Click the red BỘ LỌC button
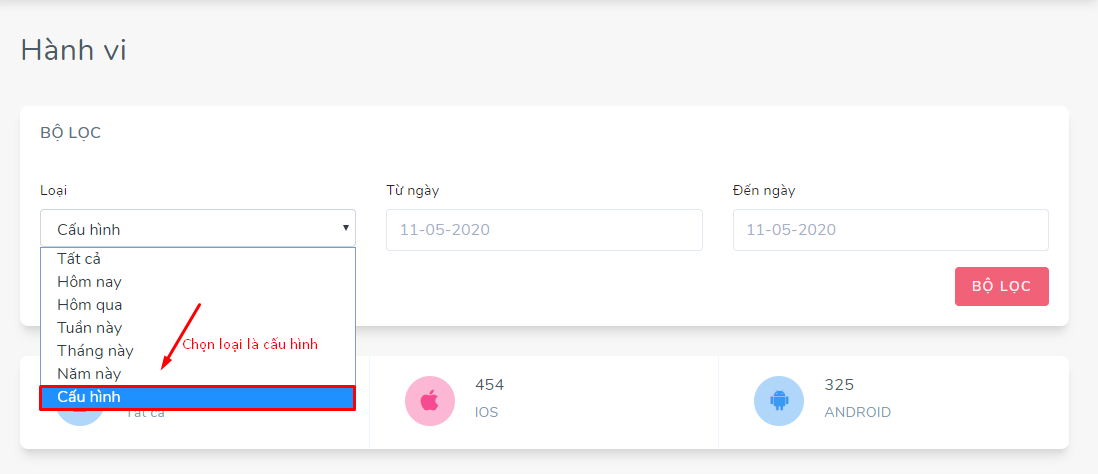This screenshot has width=1098, height=474. click(x=1001, y=286)
